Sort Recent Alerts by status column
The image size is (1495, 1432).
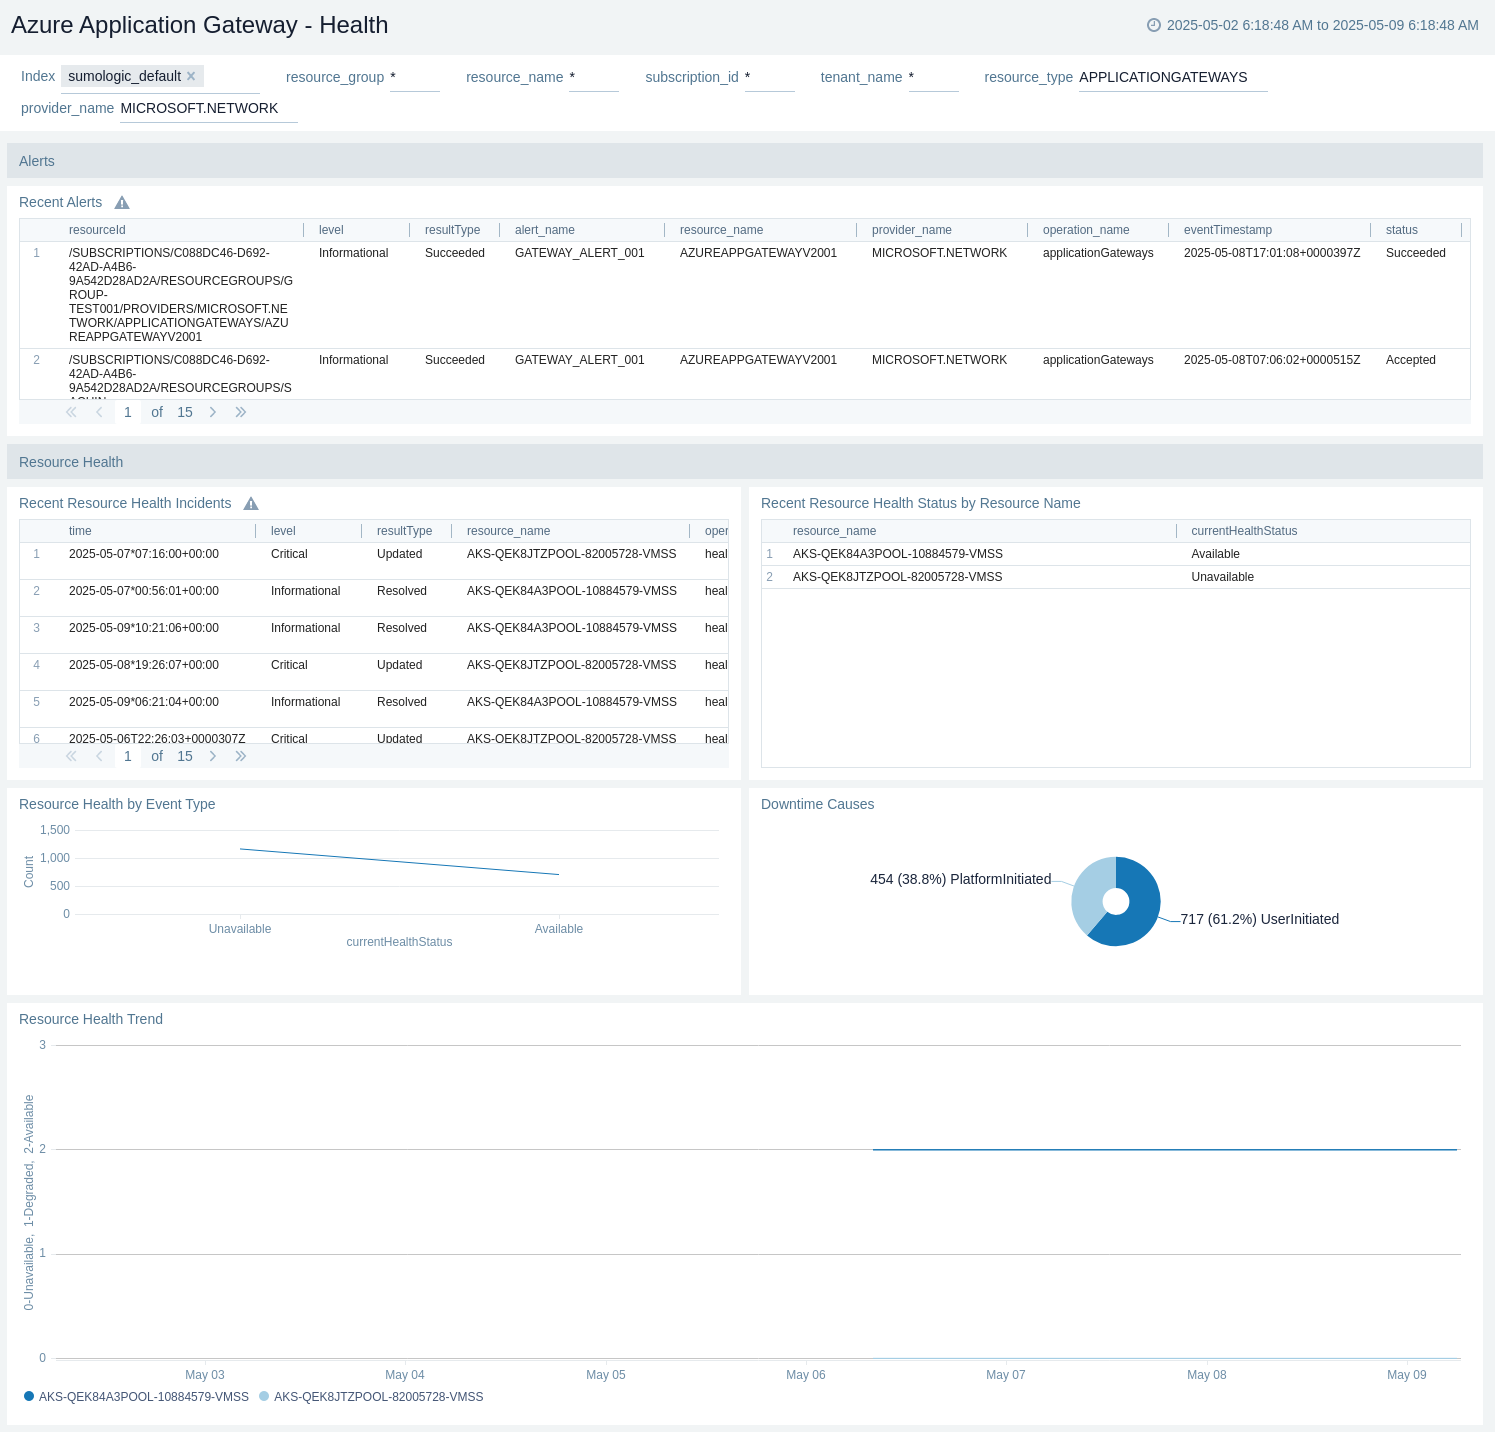(x=1402, y=230)
